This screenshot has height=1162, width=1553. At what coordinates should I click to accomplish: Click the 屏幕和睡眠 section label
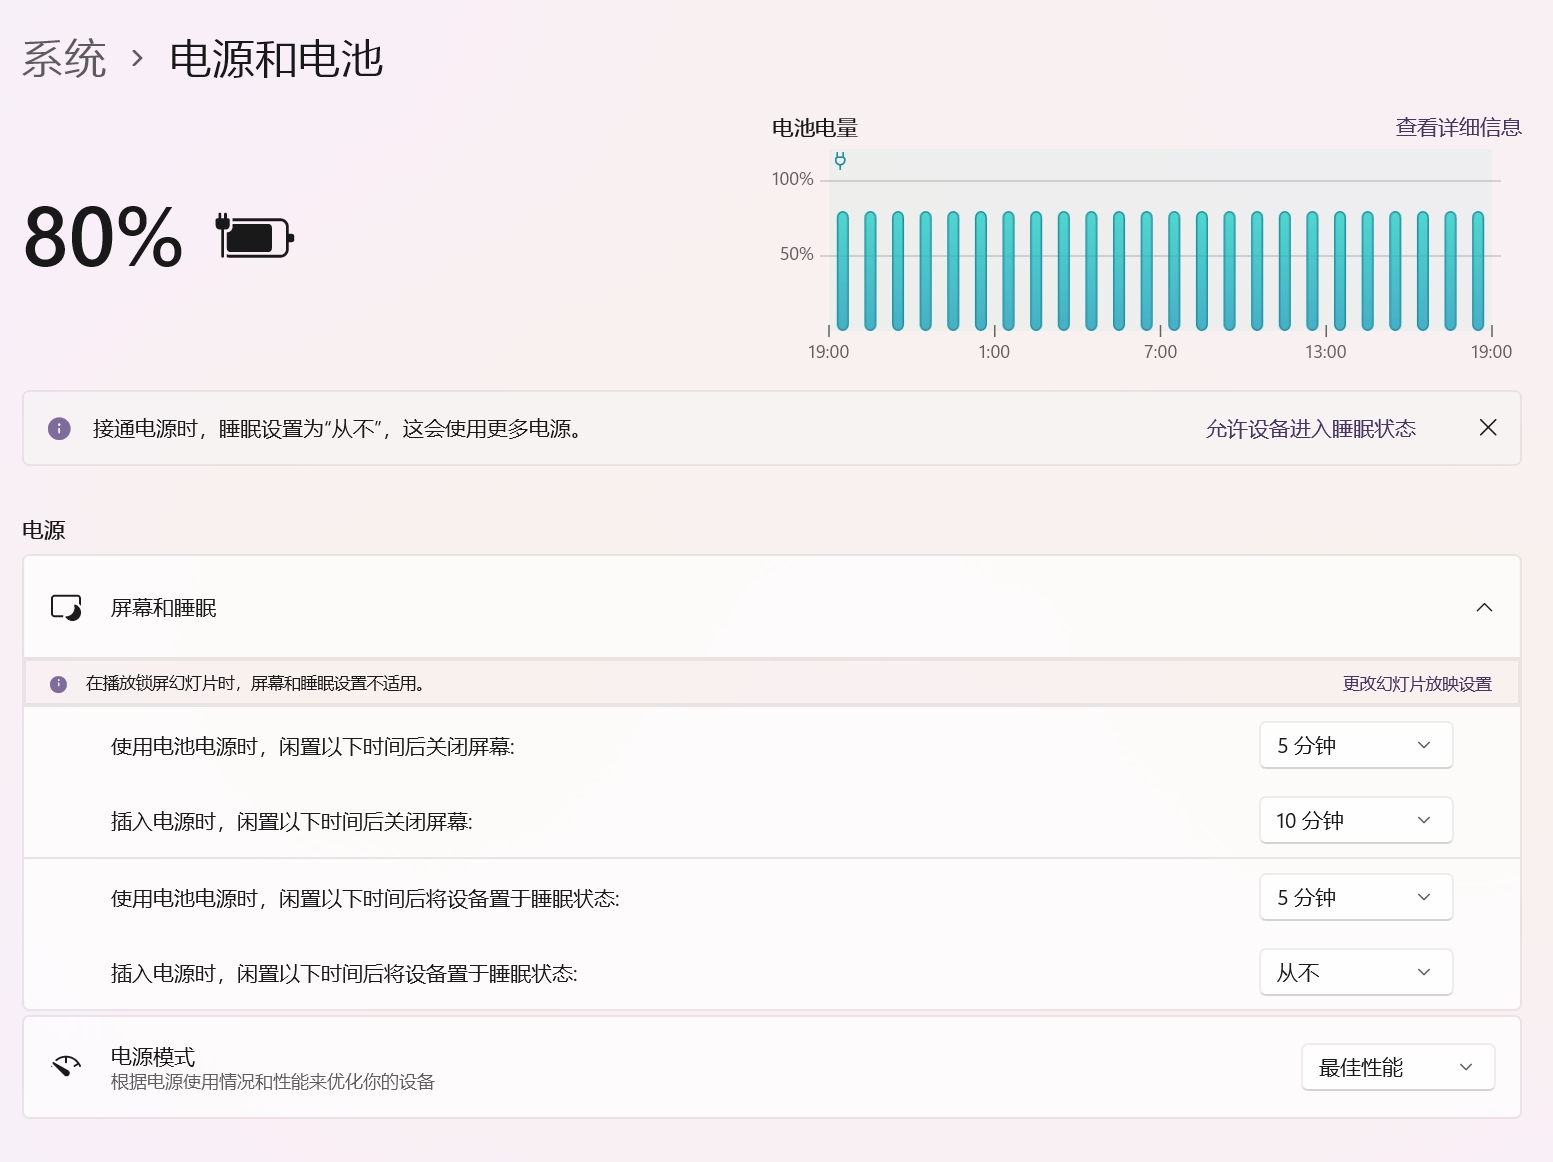[163, 608]
